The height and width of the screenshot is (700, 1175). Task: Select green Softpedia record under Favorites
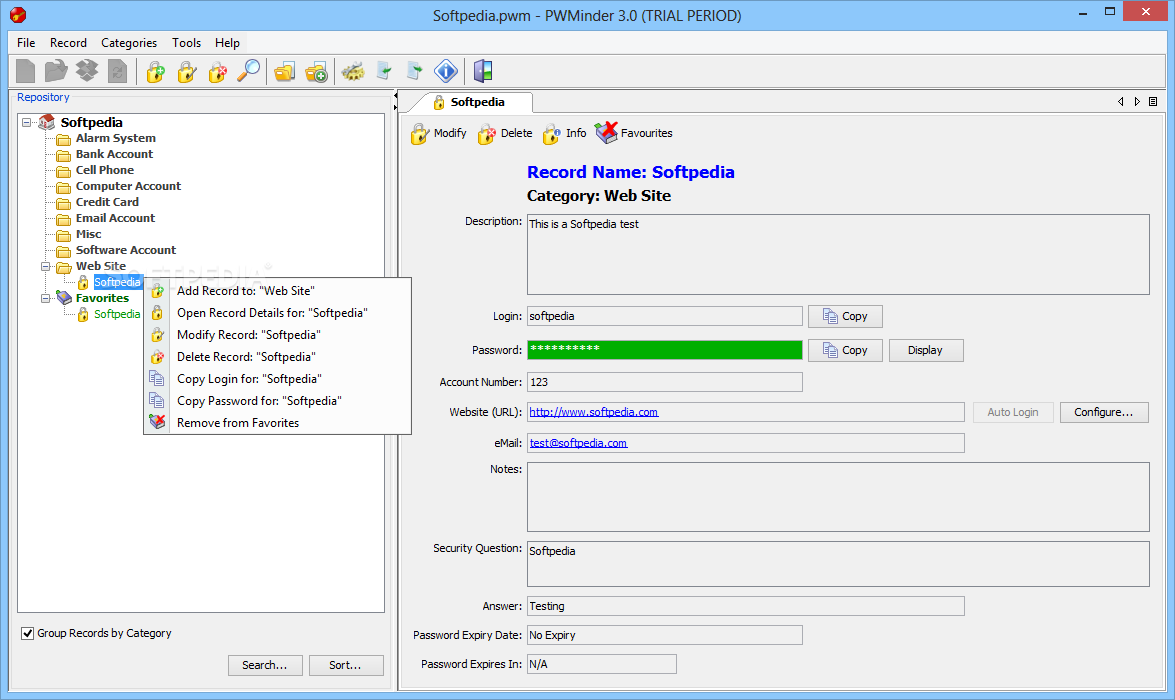117,314
